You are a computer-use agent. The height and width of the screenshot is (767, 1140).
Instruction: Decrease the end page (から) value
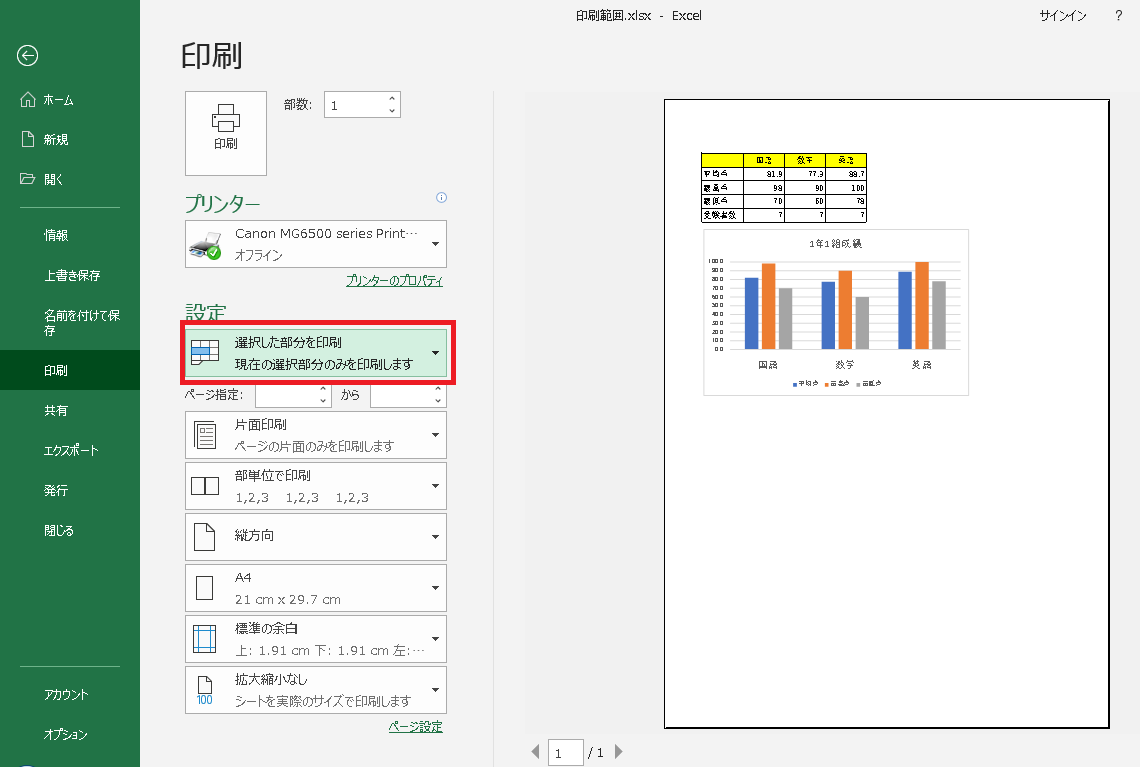(438, 401)
